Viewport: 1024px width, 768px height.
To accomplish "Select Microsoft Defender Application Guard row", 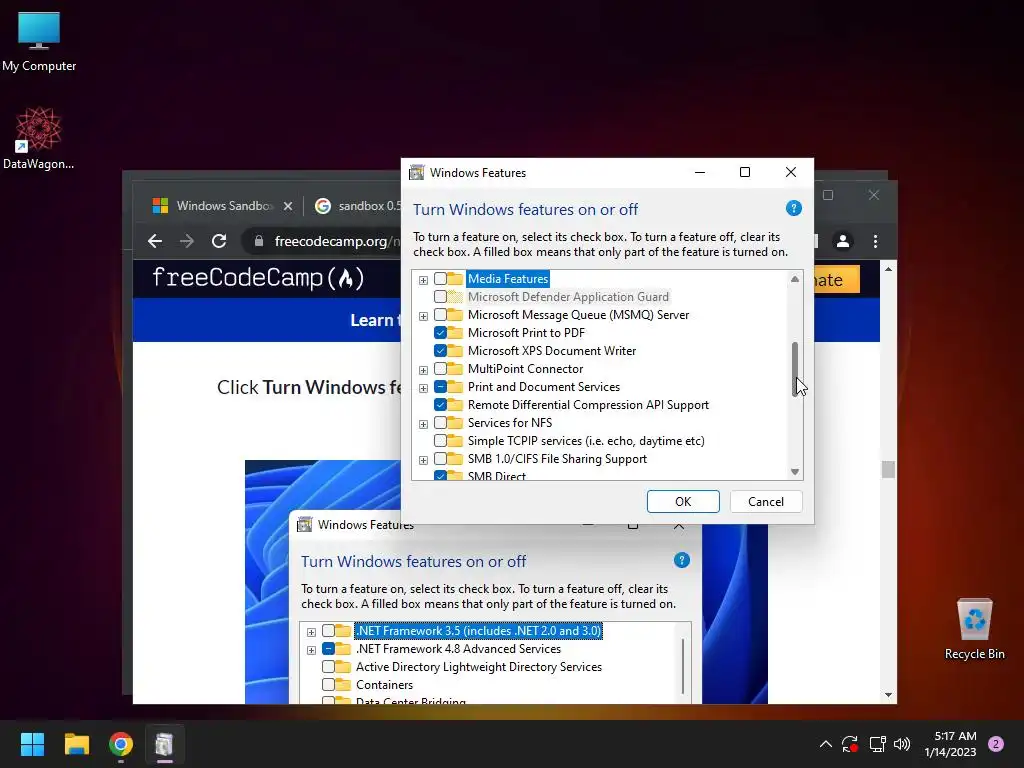I will pos(568,296).
